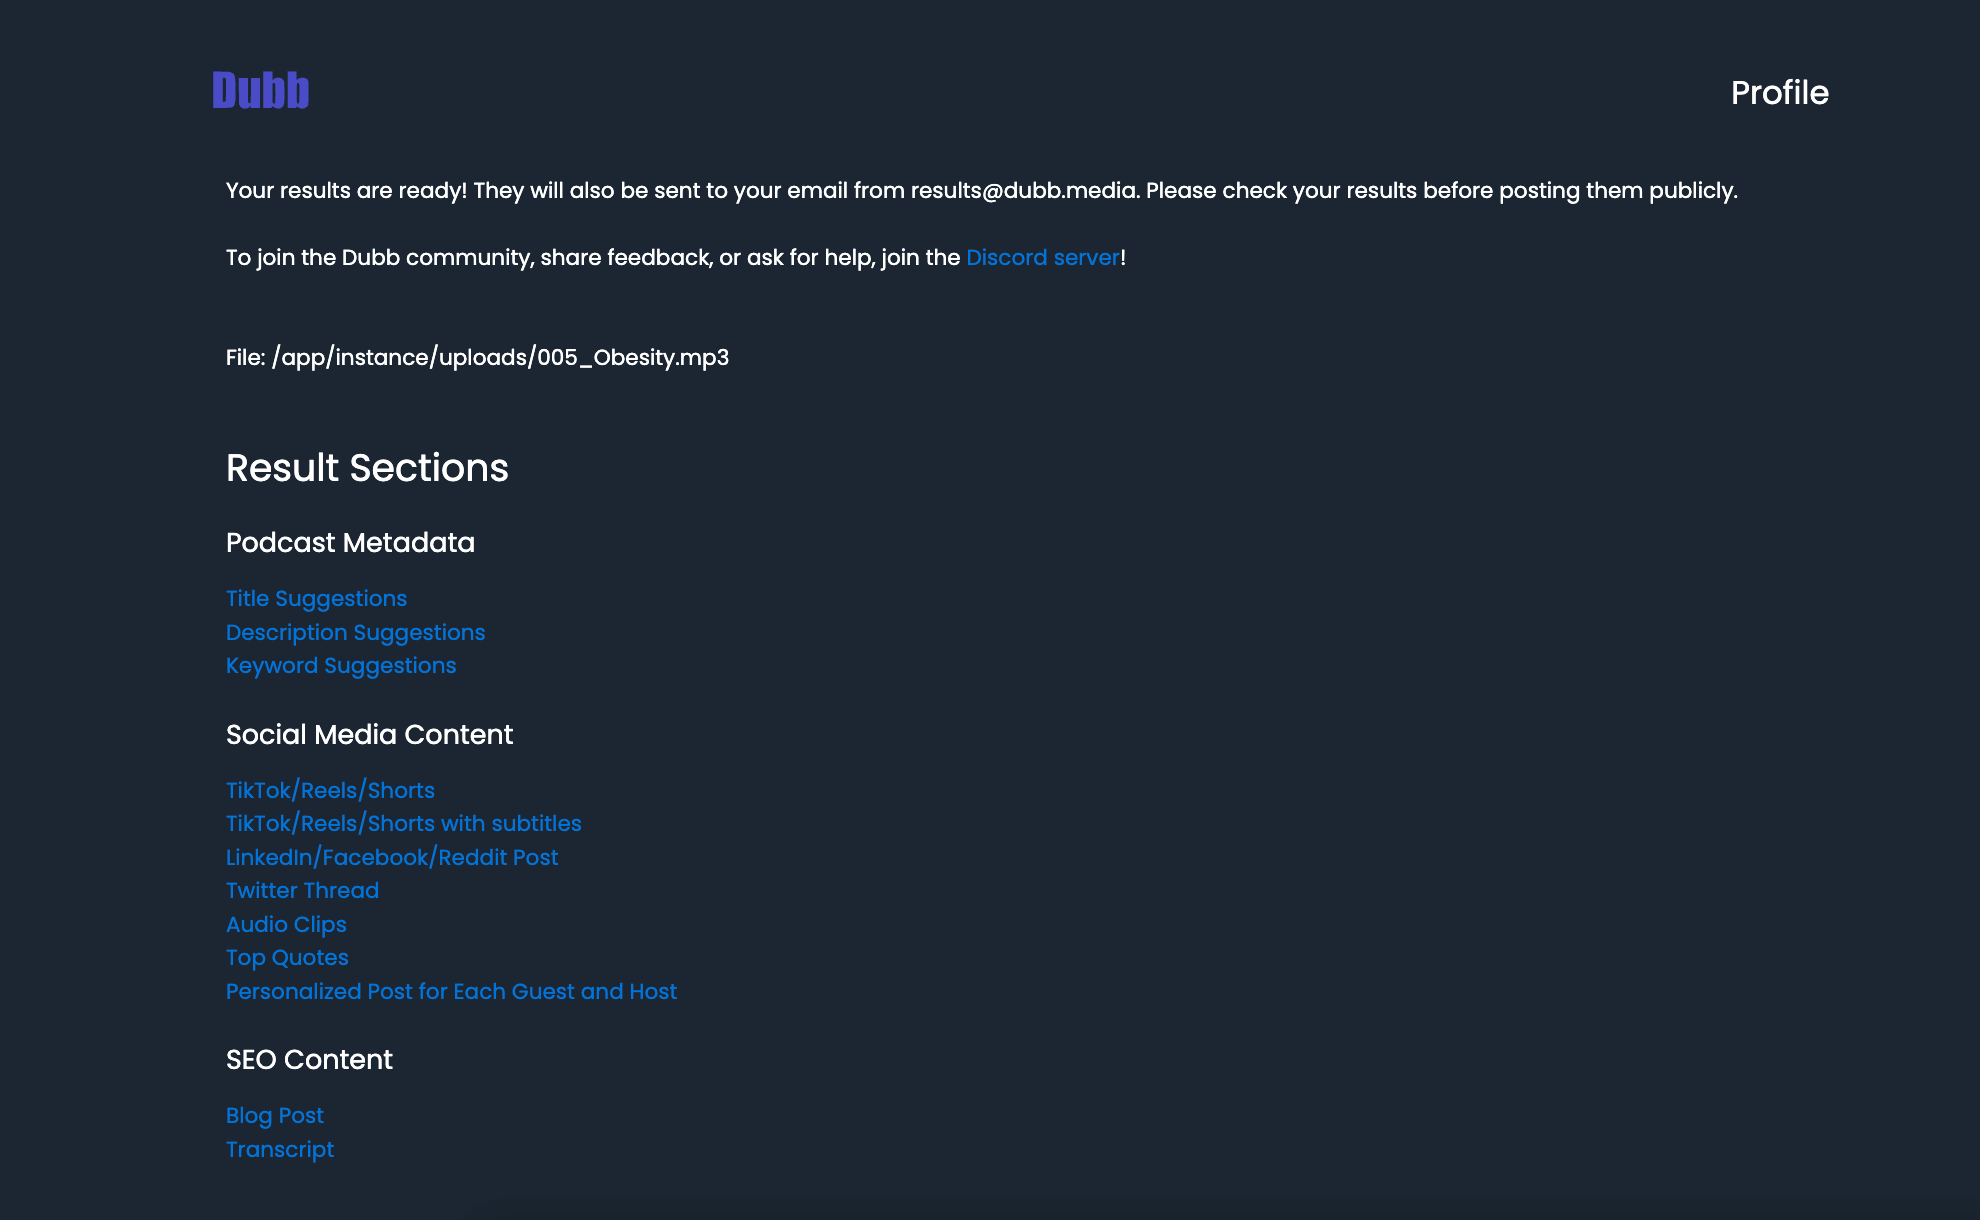This screenshot has height=1220, width=1980.
Task: Open LinkedIn/Facebook/Reddit Post
Action: pyautogui.click(x=392, y=857)
